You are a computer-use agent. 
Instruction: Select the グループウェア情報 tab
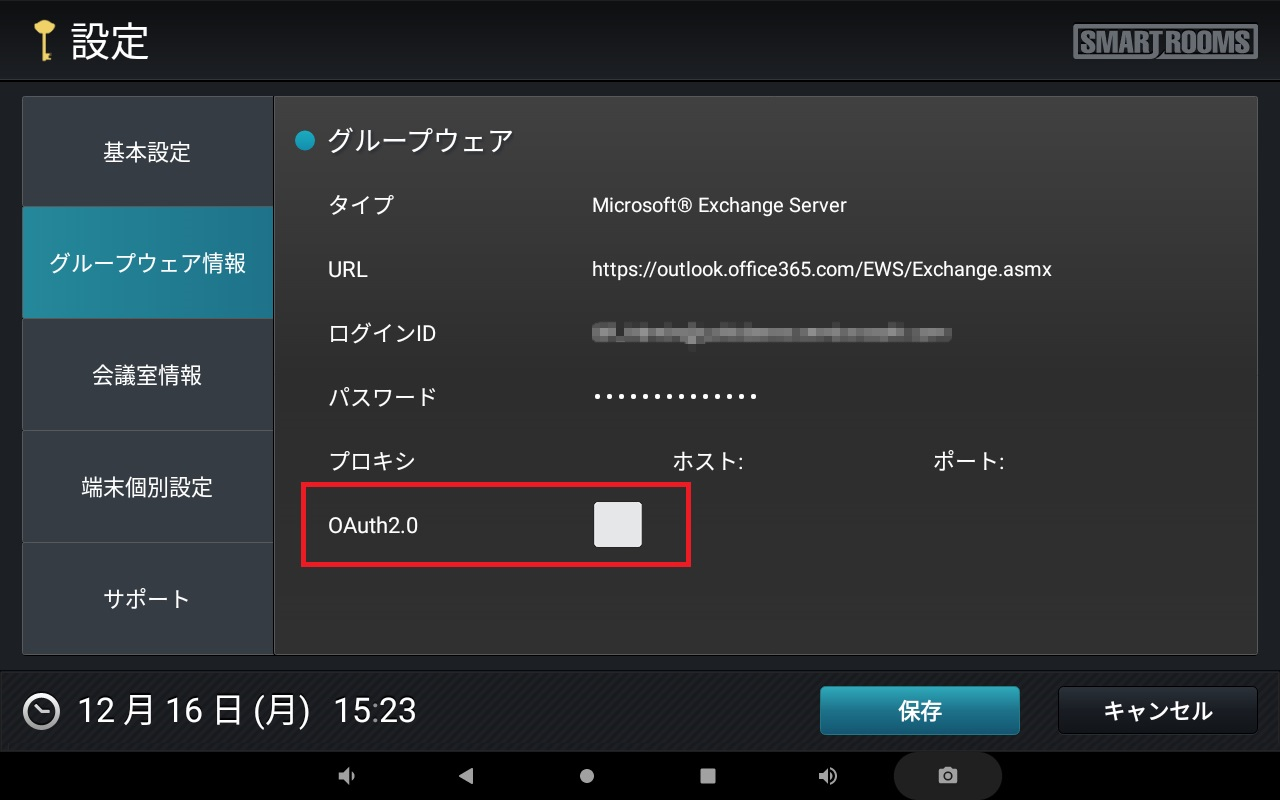147,263
